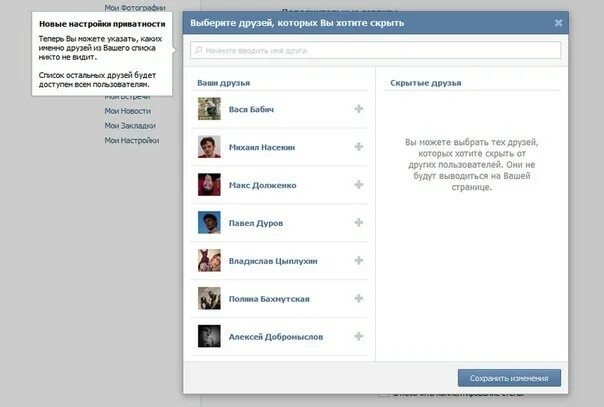The image size is (604, 407).
Task: Add Алексей Добромыслов to hidden friends
Action: [359, 336]
